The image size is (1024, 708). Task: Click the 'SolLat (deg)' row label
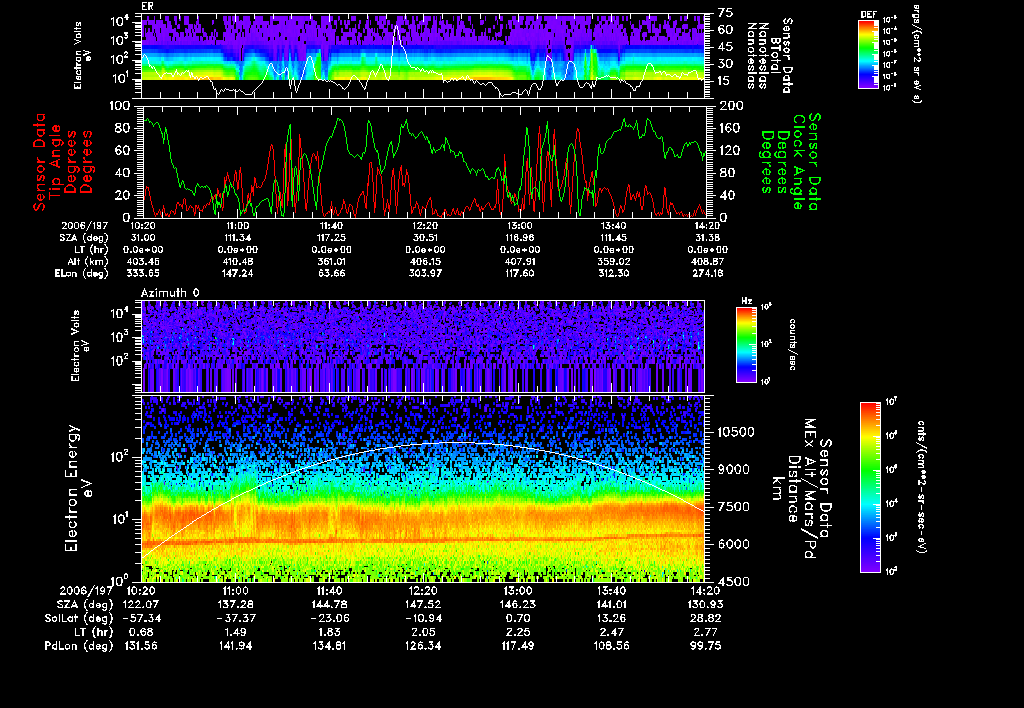(79, 619)
